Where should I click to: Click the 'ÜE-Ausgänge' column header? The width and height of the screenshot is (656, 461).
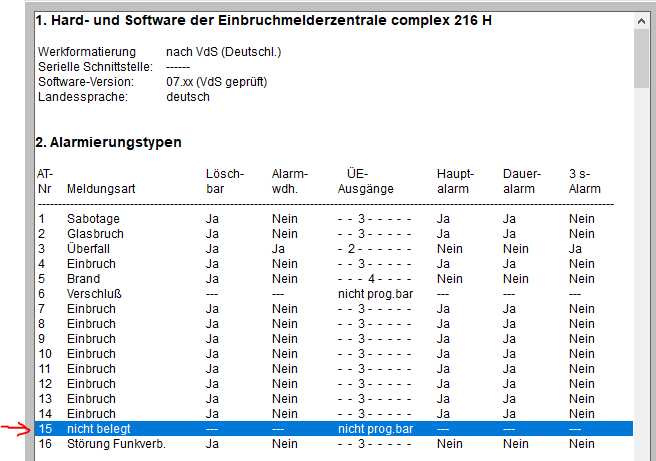(x=366, y=181)
